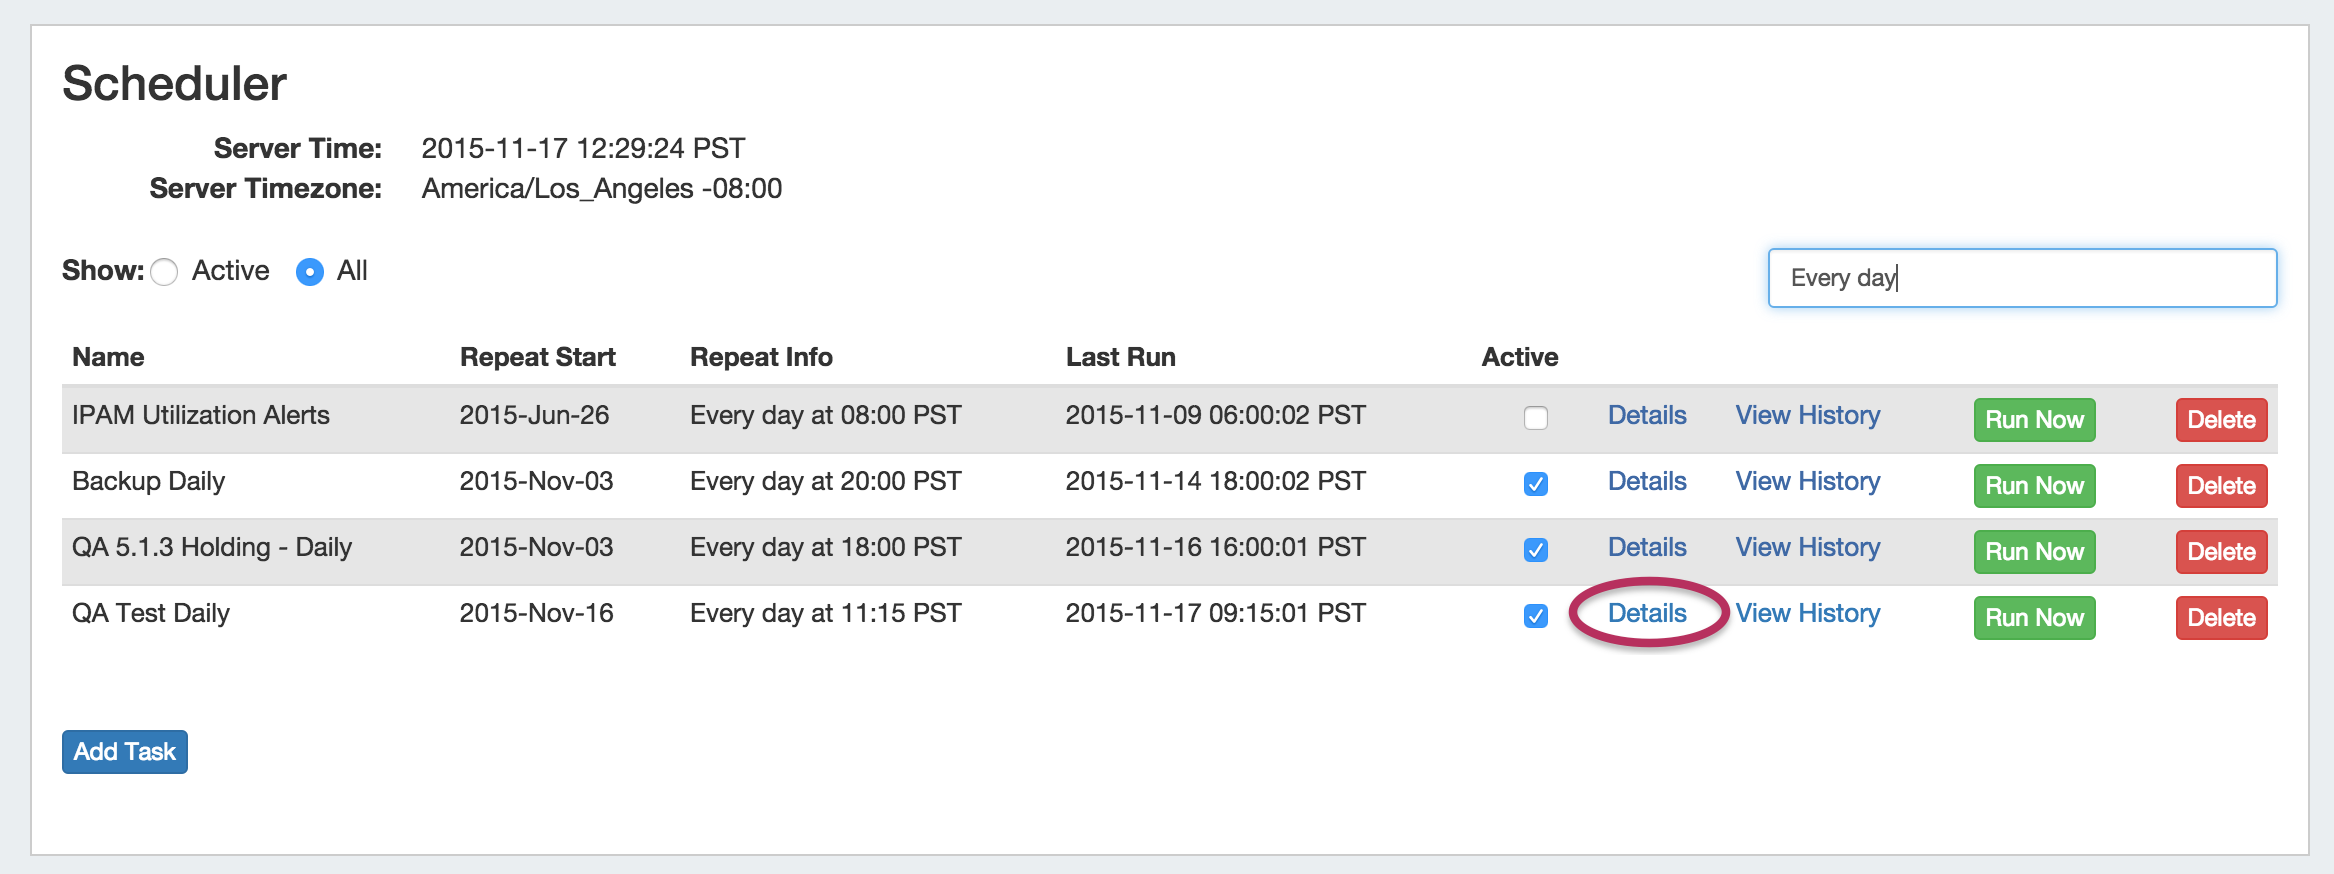Click the Add Task button
The width and height of the screenshot is (2334, 874).
click(125, 752)
